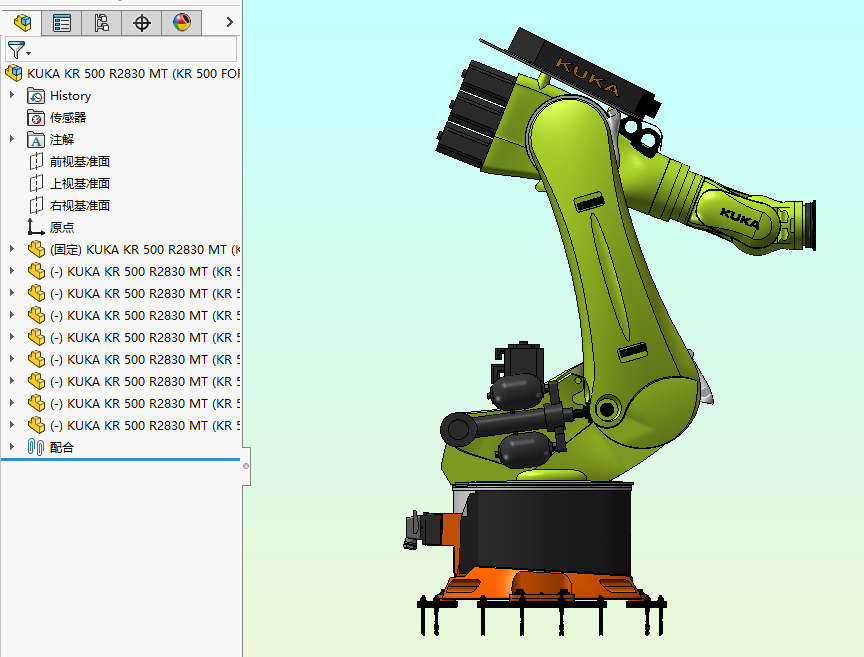Open the ConfigurationManager tab
Viewport: 864px width, 657px height.
coord(101,23)
